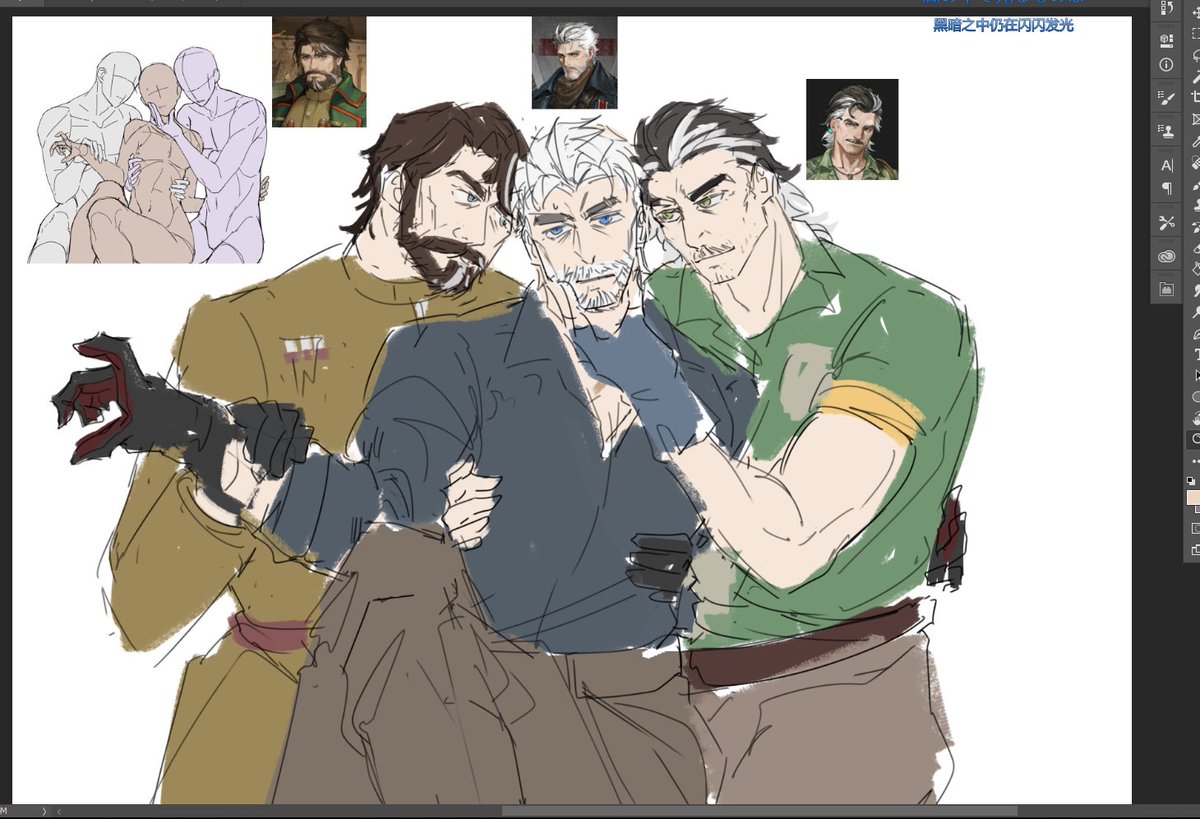Select the Type tool
The width and height of the screenshot is (1200, 819).
tap(1196, 354)
